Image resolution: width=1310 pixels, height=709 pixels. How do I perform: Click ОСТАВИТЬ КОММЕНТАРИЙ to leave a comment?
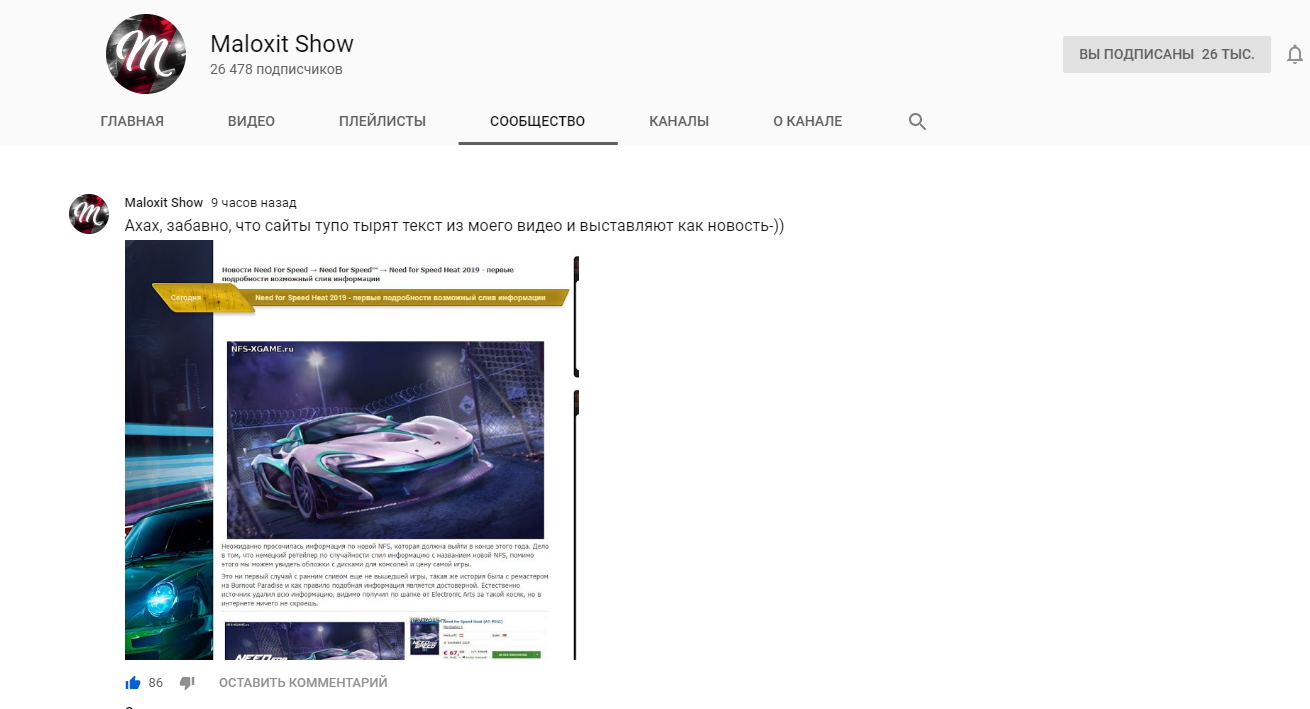(303, 683)
